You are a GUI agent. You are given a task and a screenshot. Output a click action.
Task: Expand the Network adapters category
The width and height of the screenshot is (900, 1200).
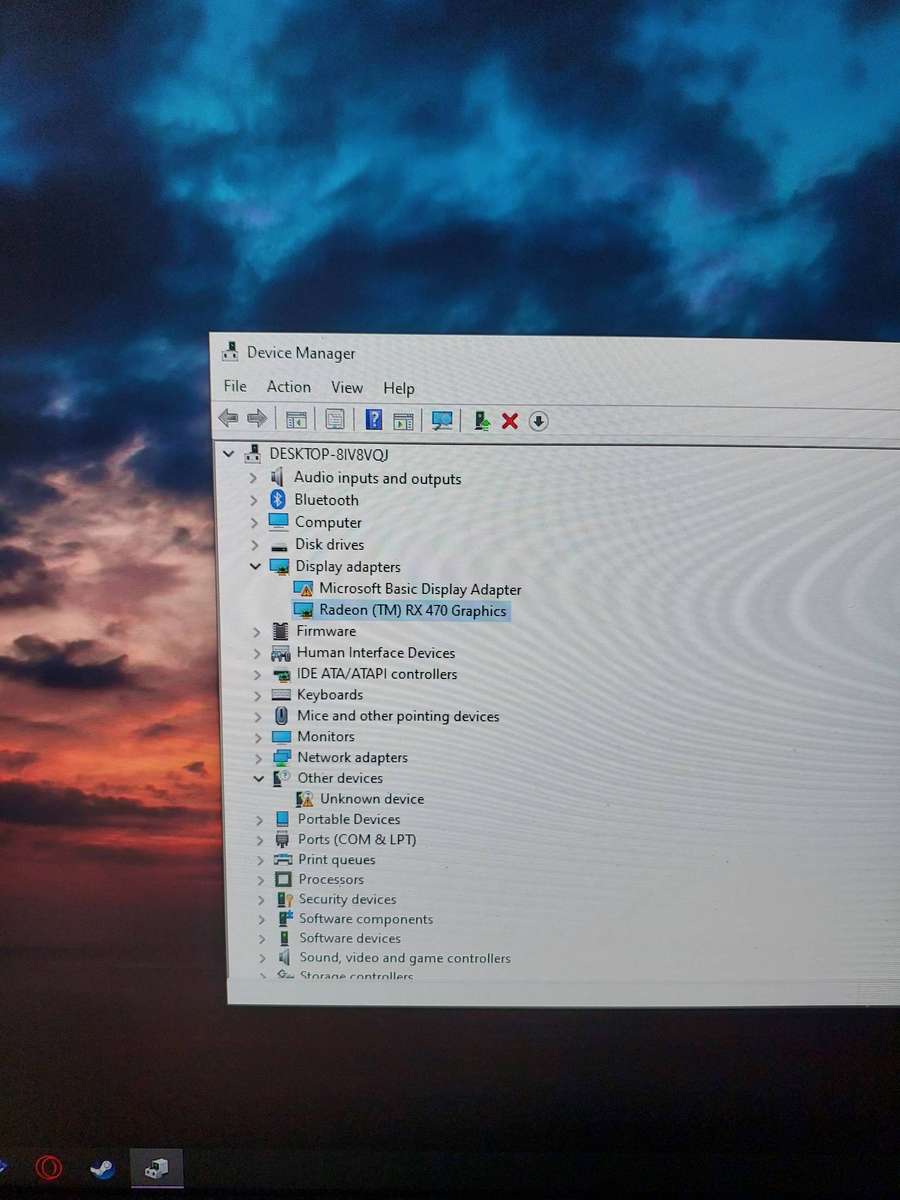[258, 757]
